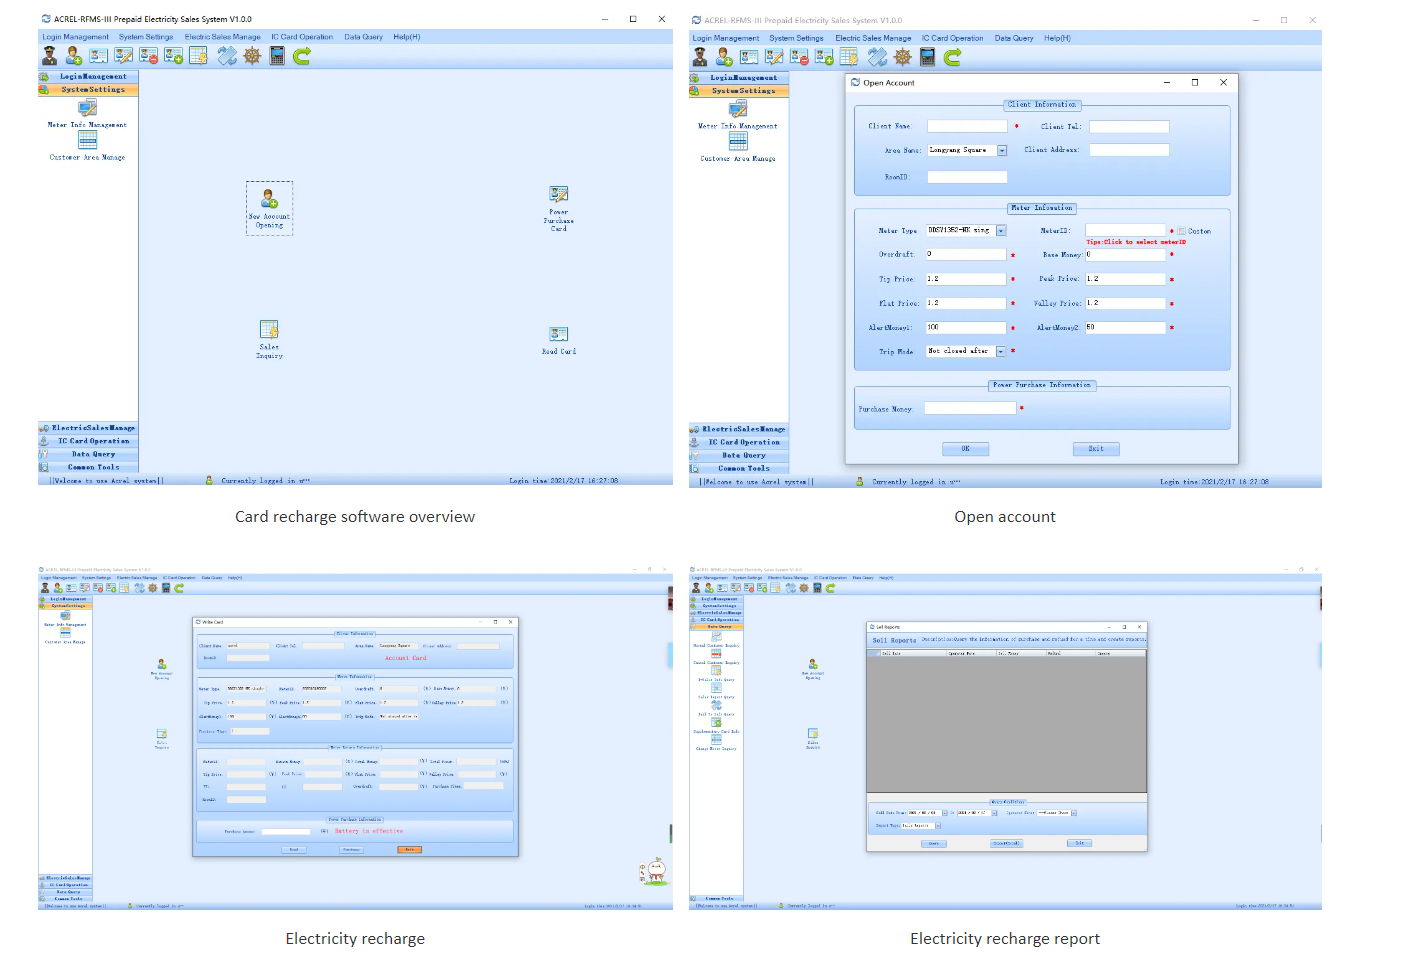The width and height of the screenshot is (1424, 955).
Task: Click calculator toolbar icon in overview window
Action: pos(277,57)
